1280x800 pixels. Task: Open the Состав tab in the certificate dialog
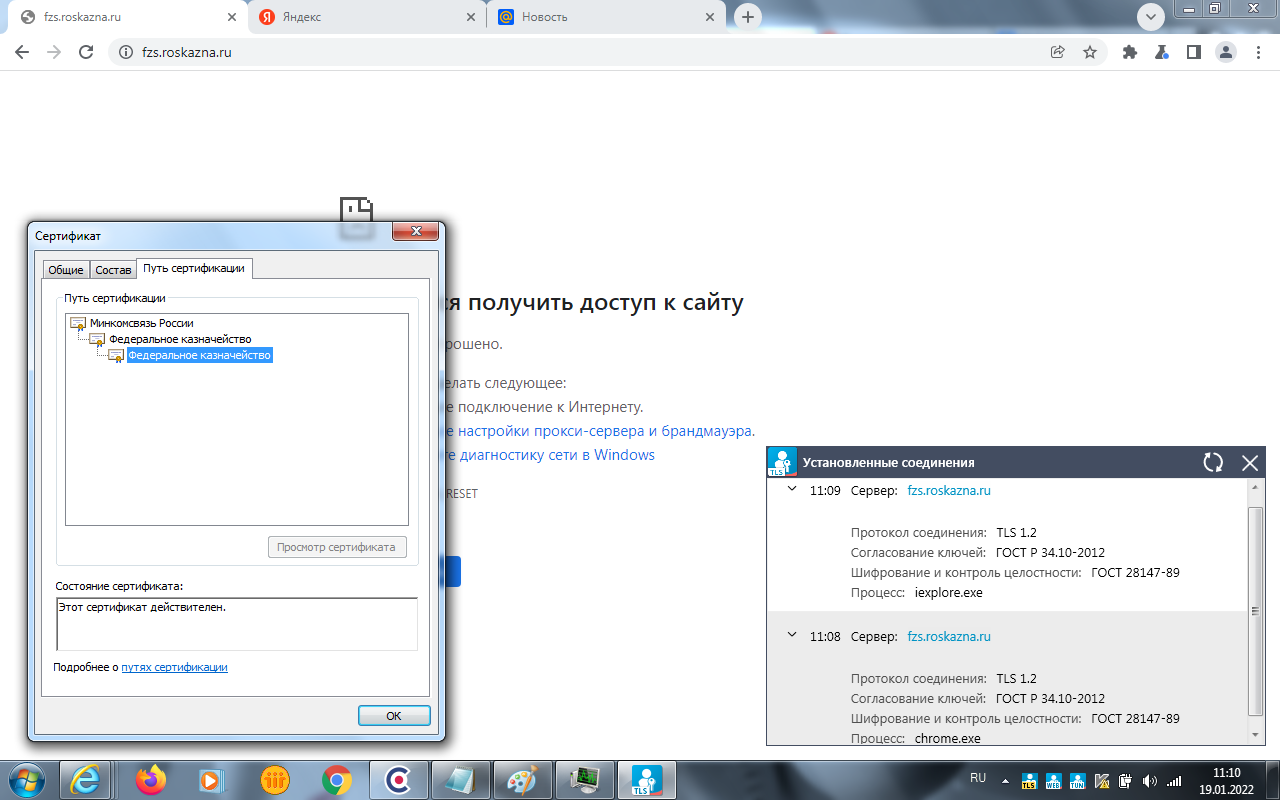coord(113,270)
